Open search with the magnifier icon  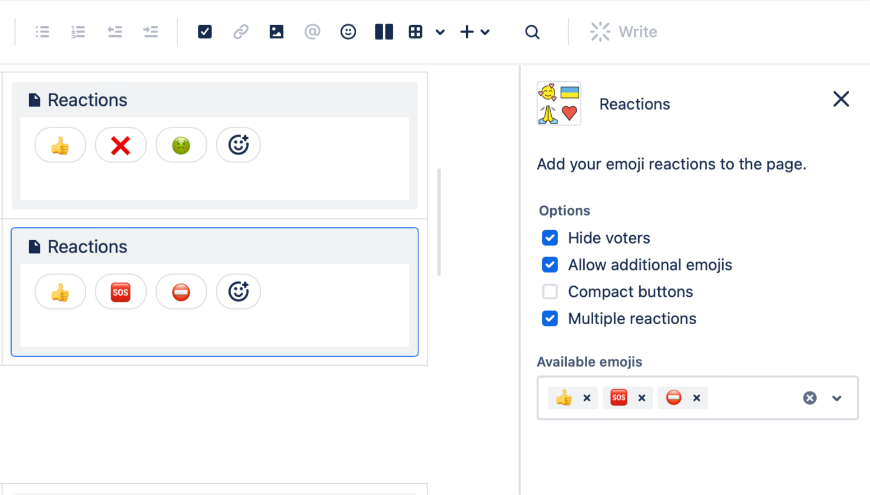pyautogui.click(x=532, y=32)
